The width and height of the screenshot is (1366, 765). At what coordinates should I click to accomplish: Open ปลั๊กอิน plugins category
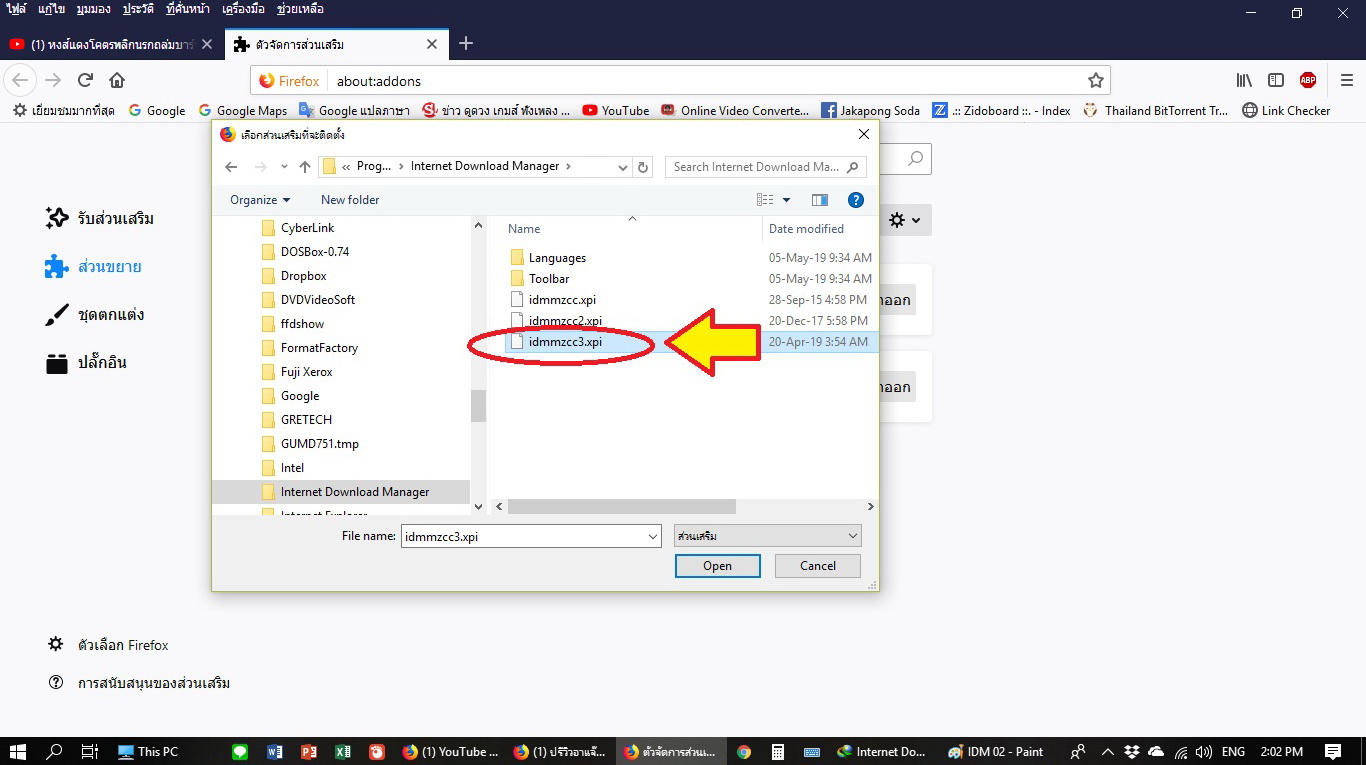pyautogui.click(x=86, y=363)
